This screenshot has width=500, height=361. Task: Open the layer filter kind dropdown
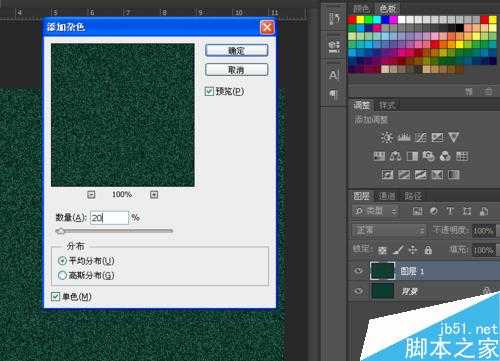(376, 211)
